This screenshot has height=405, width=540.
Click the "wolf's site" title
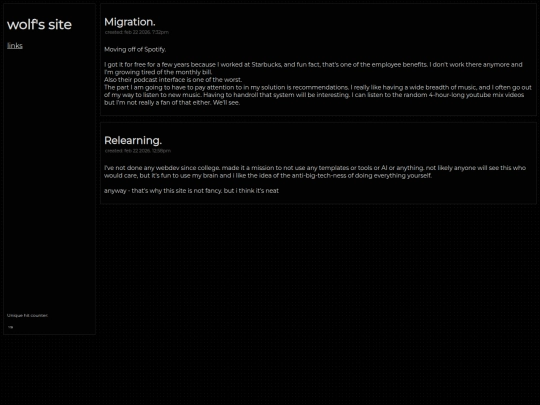click(x=39, y=24)
